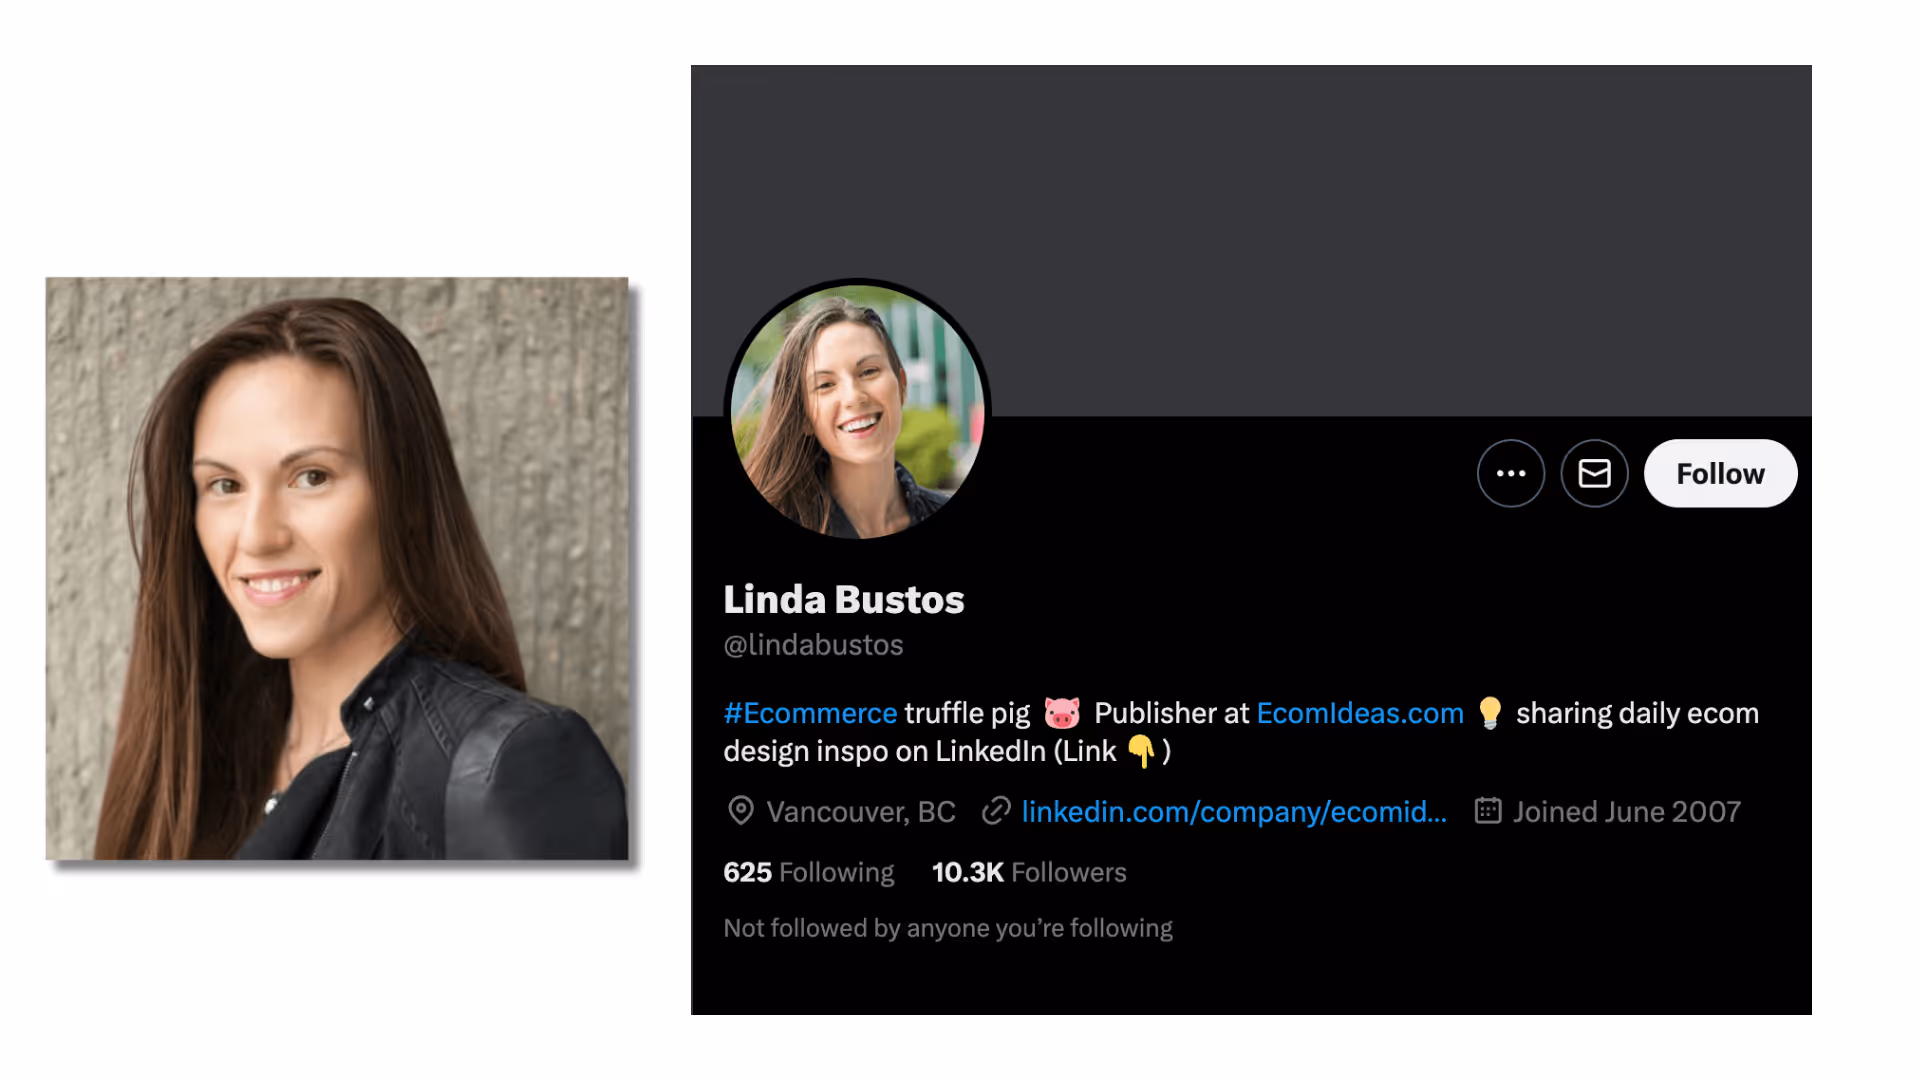This screenshot has height=1080, width=1920.
Task: View the 10.3K Followers list
Action: [1029, 872]
